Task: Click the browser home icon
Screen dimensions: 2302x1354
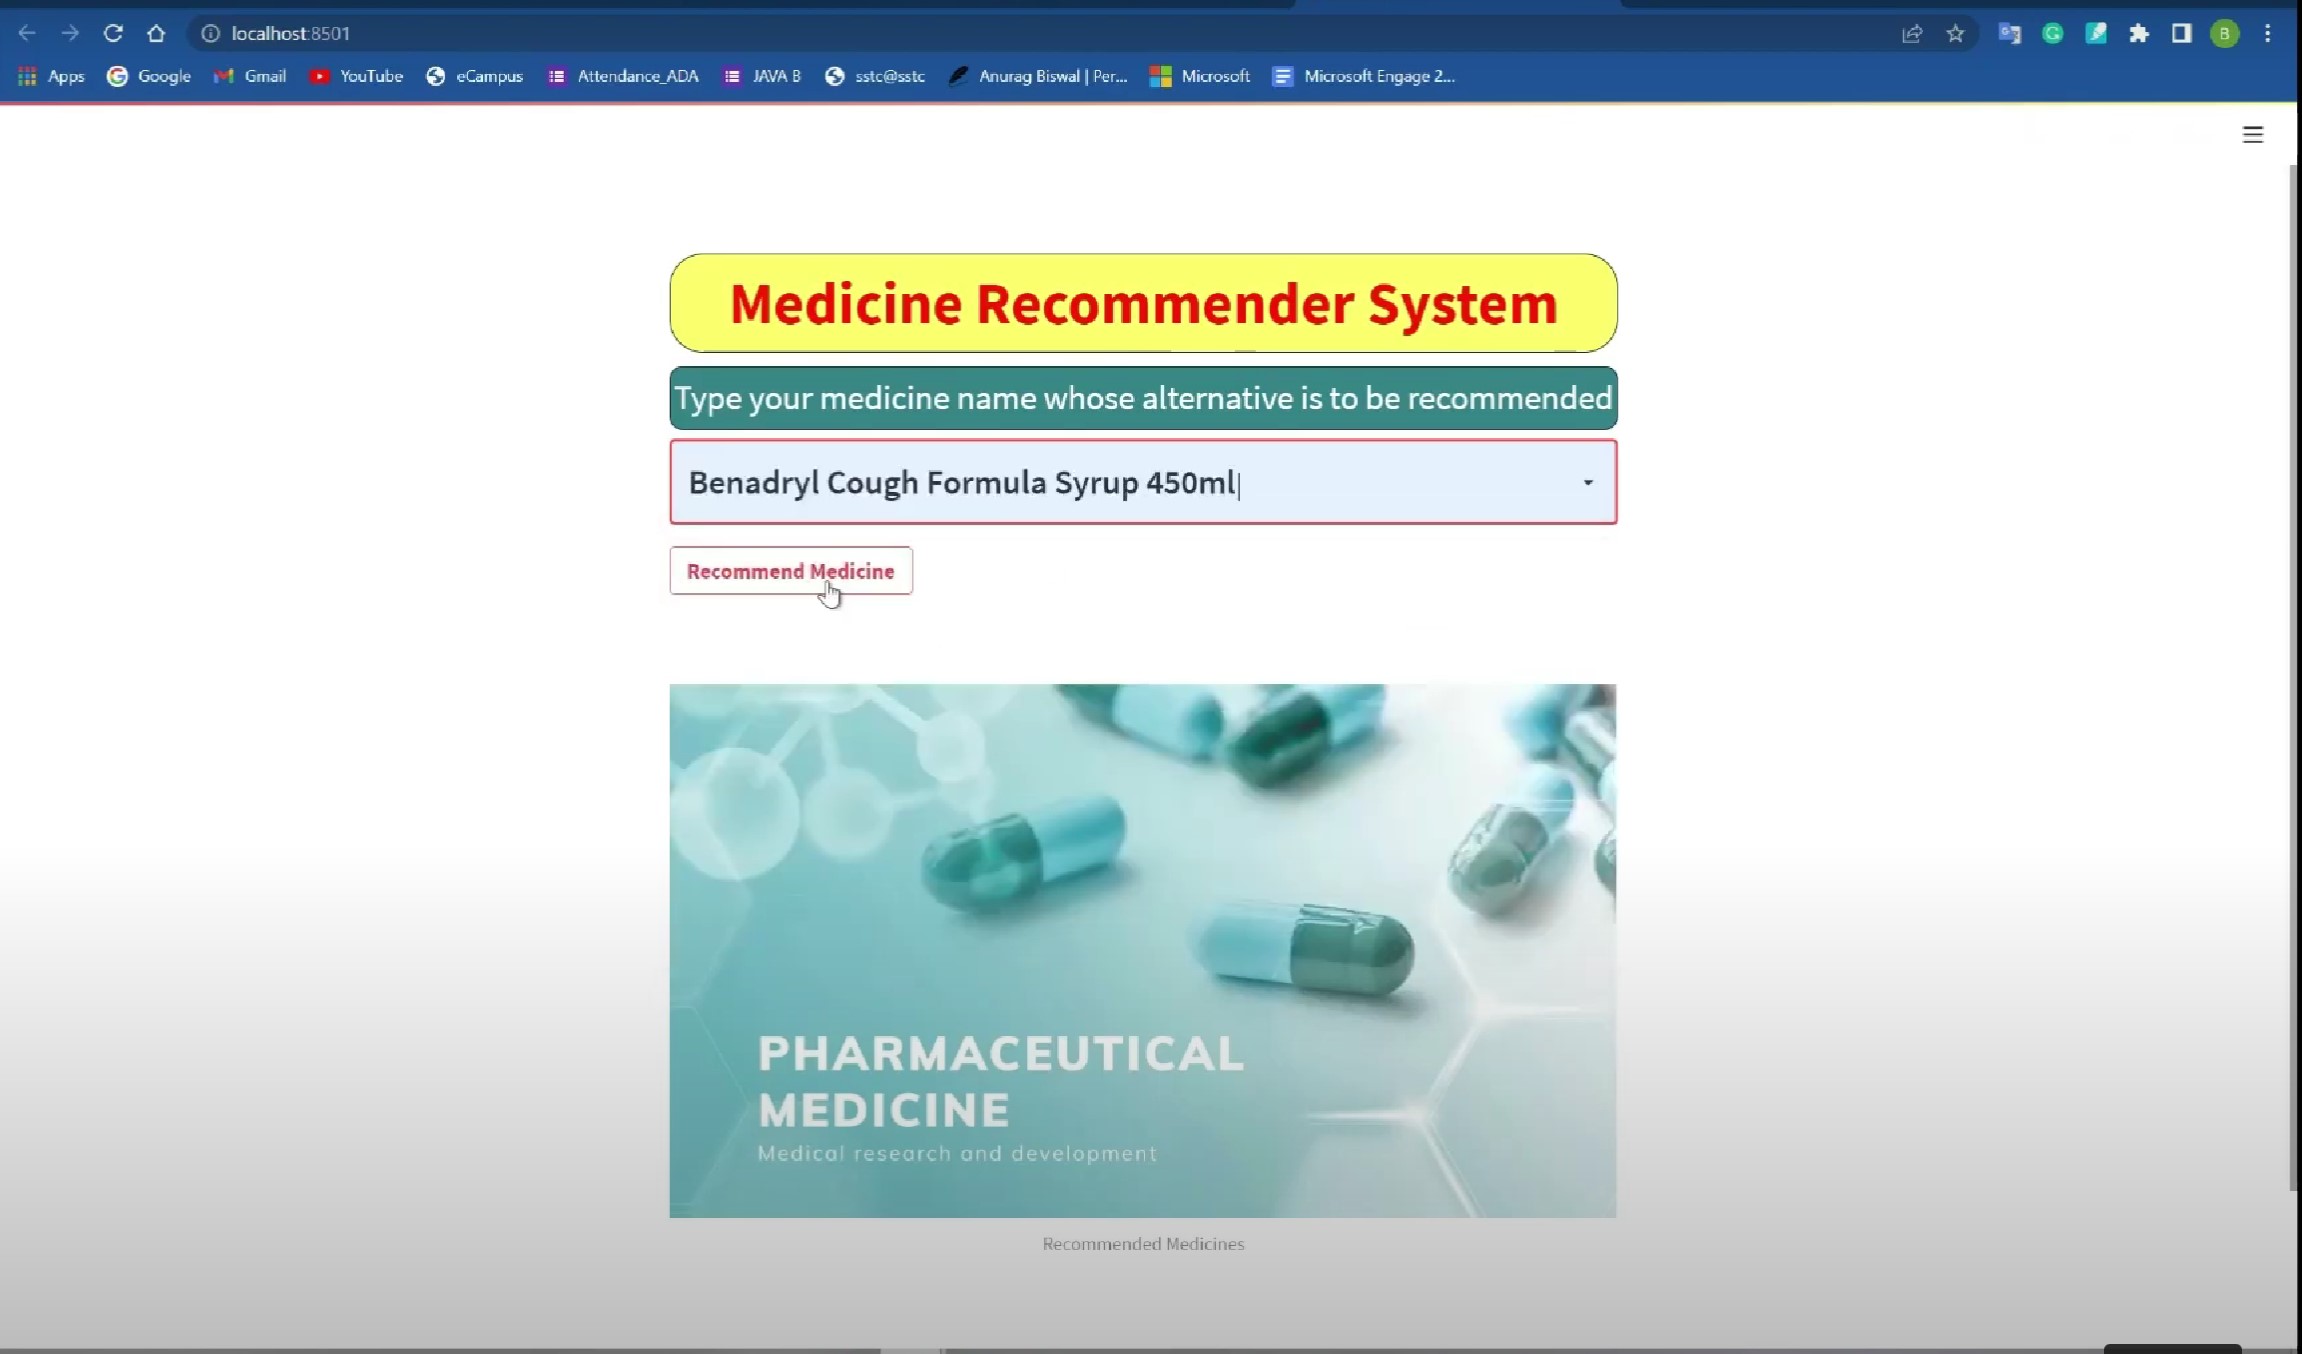Action: click(x=156, y=33)
